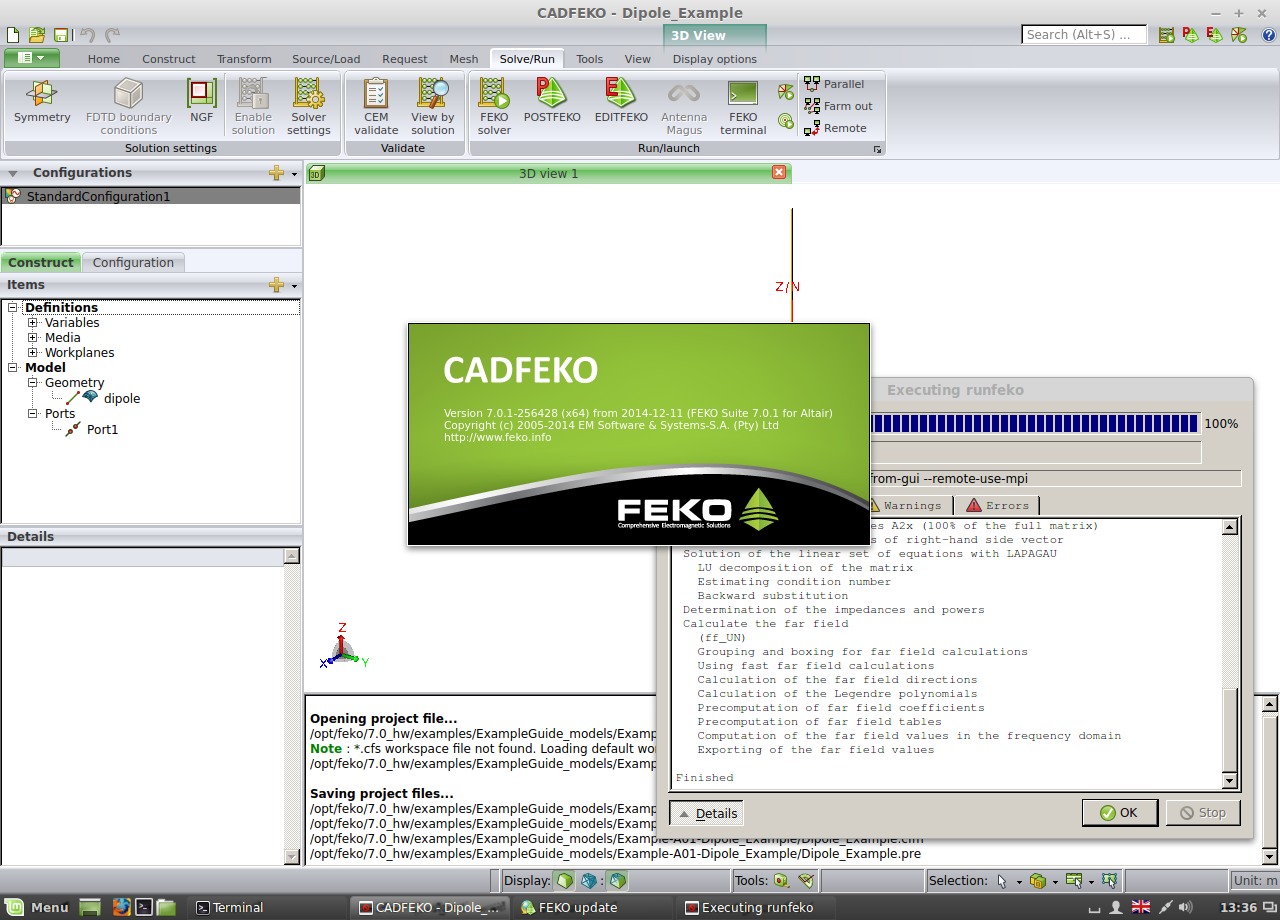Add configuration with plus icon
The width and height of the screenshot is (1280, 920).
[x=277, y=173]
